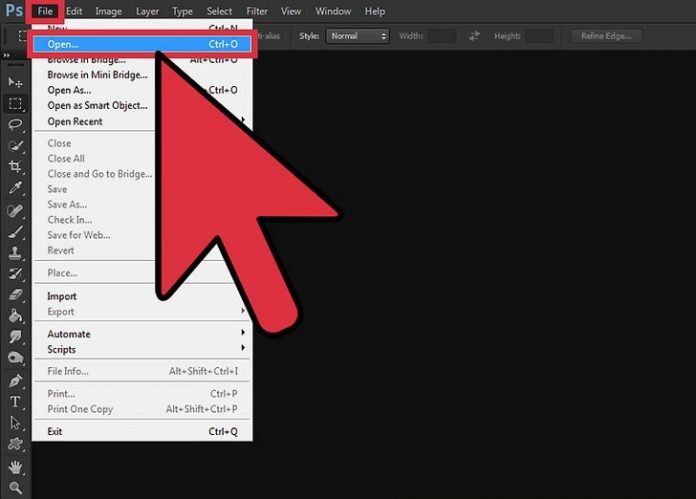Select the Crop tool
The height and width of the screenshot is (499, 696).
click(15, 166)
